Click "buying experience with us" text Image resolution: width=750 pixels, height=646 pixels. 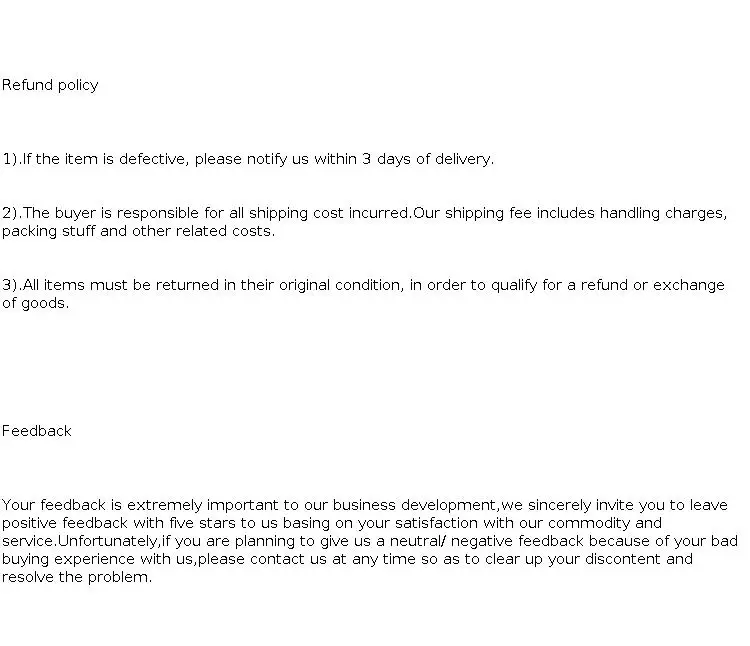(98, 559)
